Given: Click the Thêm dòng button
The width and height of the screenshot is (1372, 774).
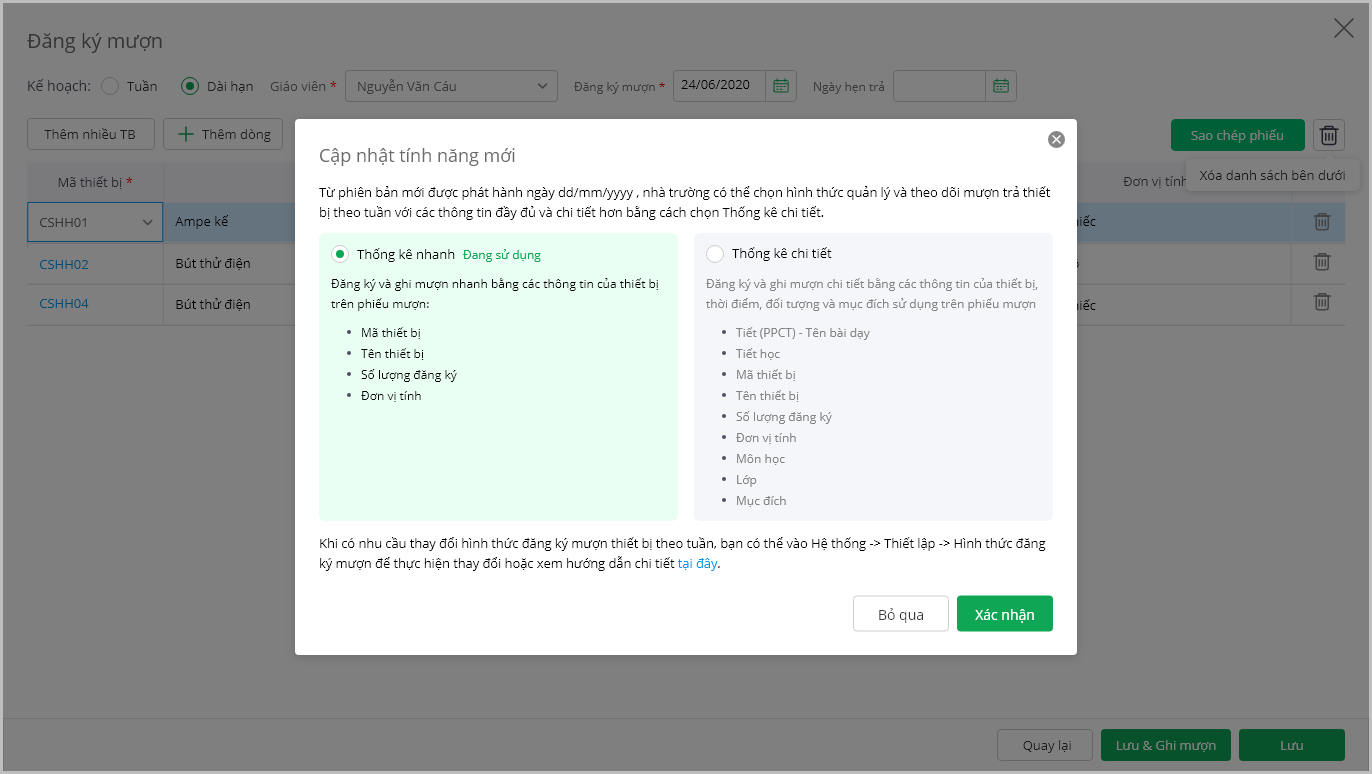Looking at the screenshot, I should pyautogui.click(x=224, y=134).
